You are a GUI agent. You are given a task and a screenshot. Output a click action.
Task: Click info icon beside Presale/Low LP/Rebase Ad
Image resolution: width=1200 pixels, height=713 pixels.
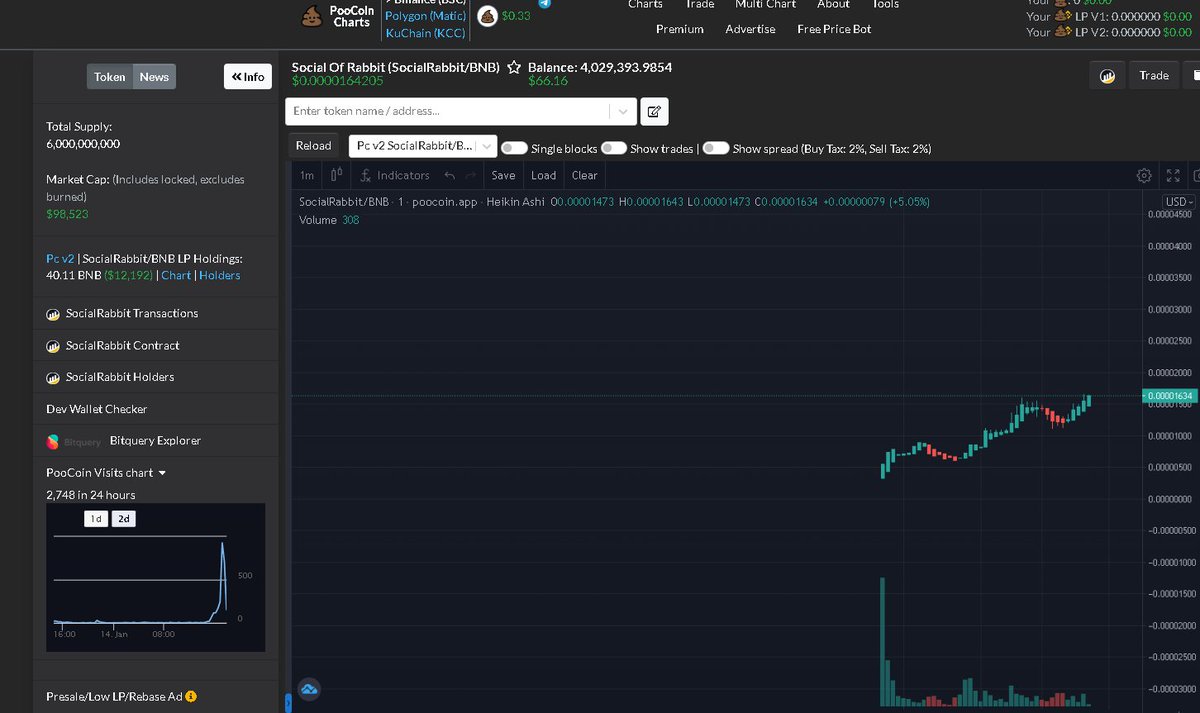[191, 696]
